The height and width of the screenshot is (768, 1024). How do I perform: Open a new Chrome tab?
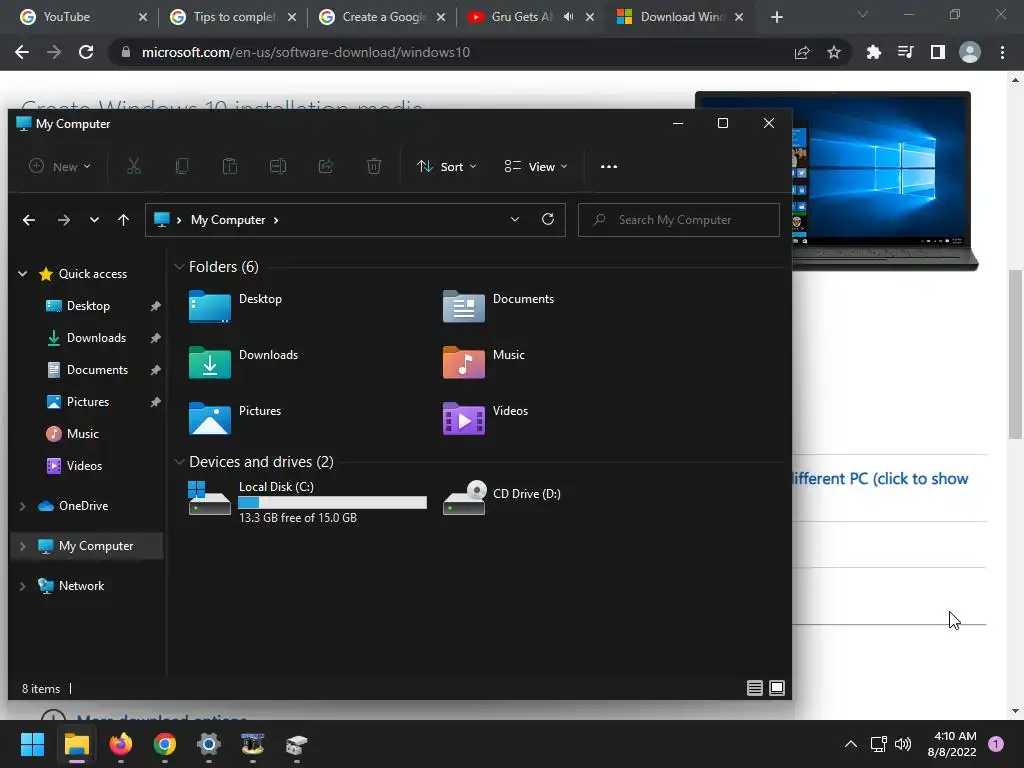point(776,17)
